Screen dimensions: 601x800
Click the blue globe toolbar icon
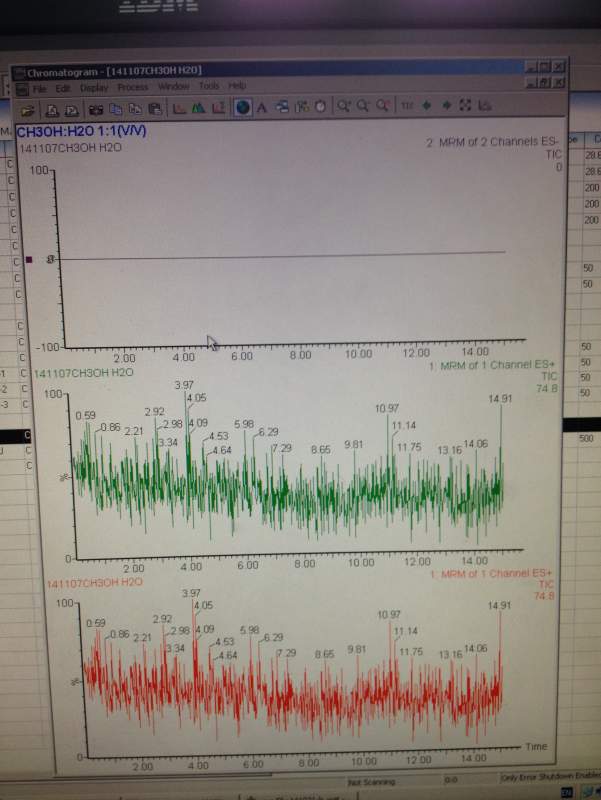[x=242, y=107]
